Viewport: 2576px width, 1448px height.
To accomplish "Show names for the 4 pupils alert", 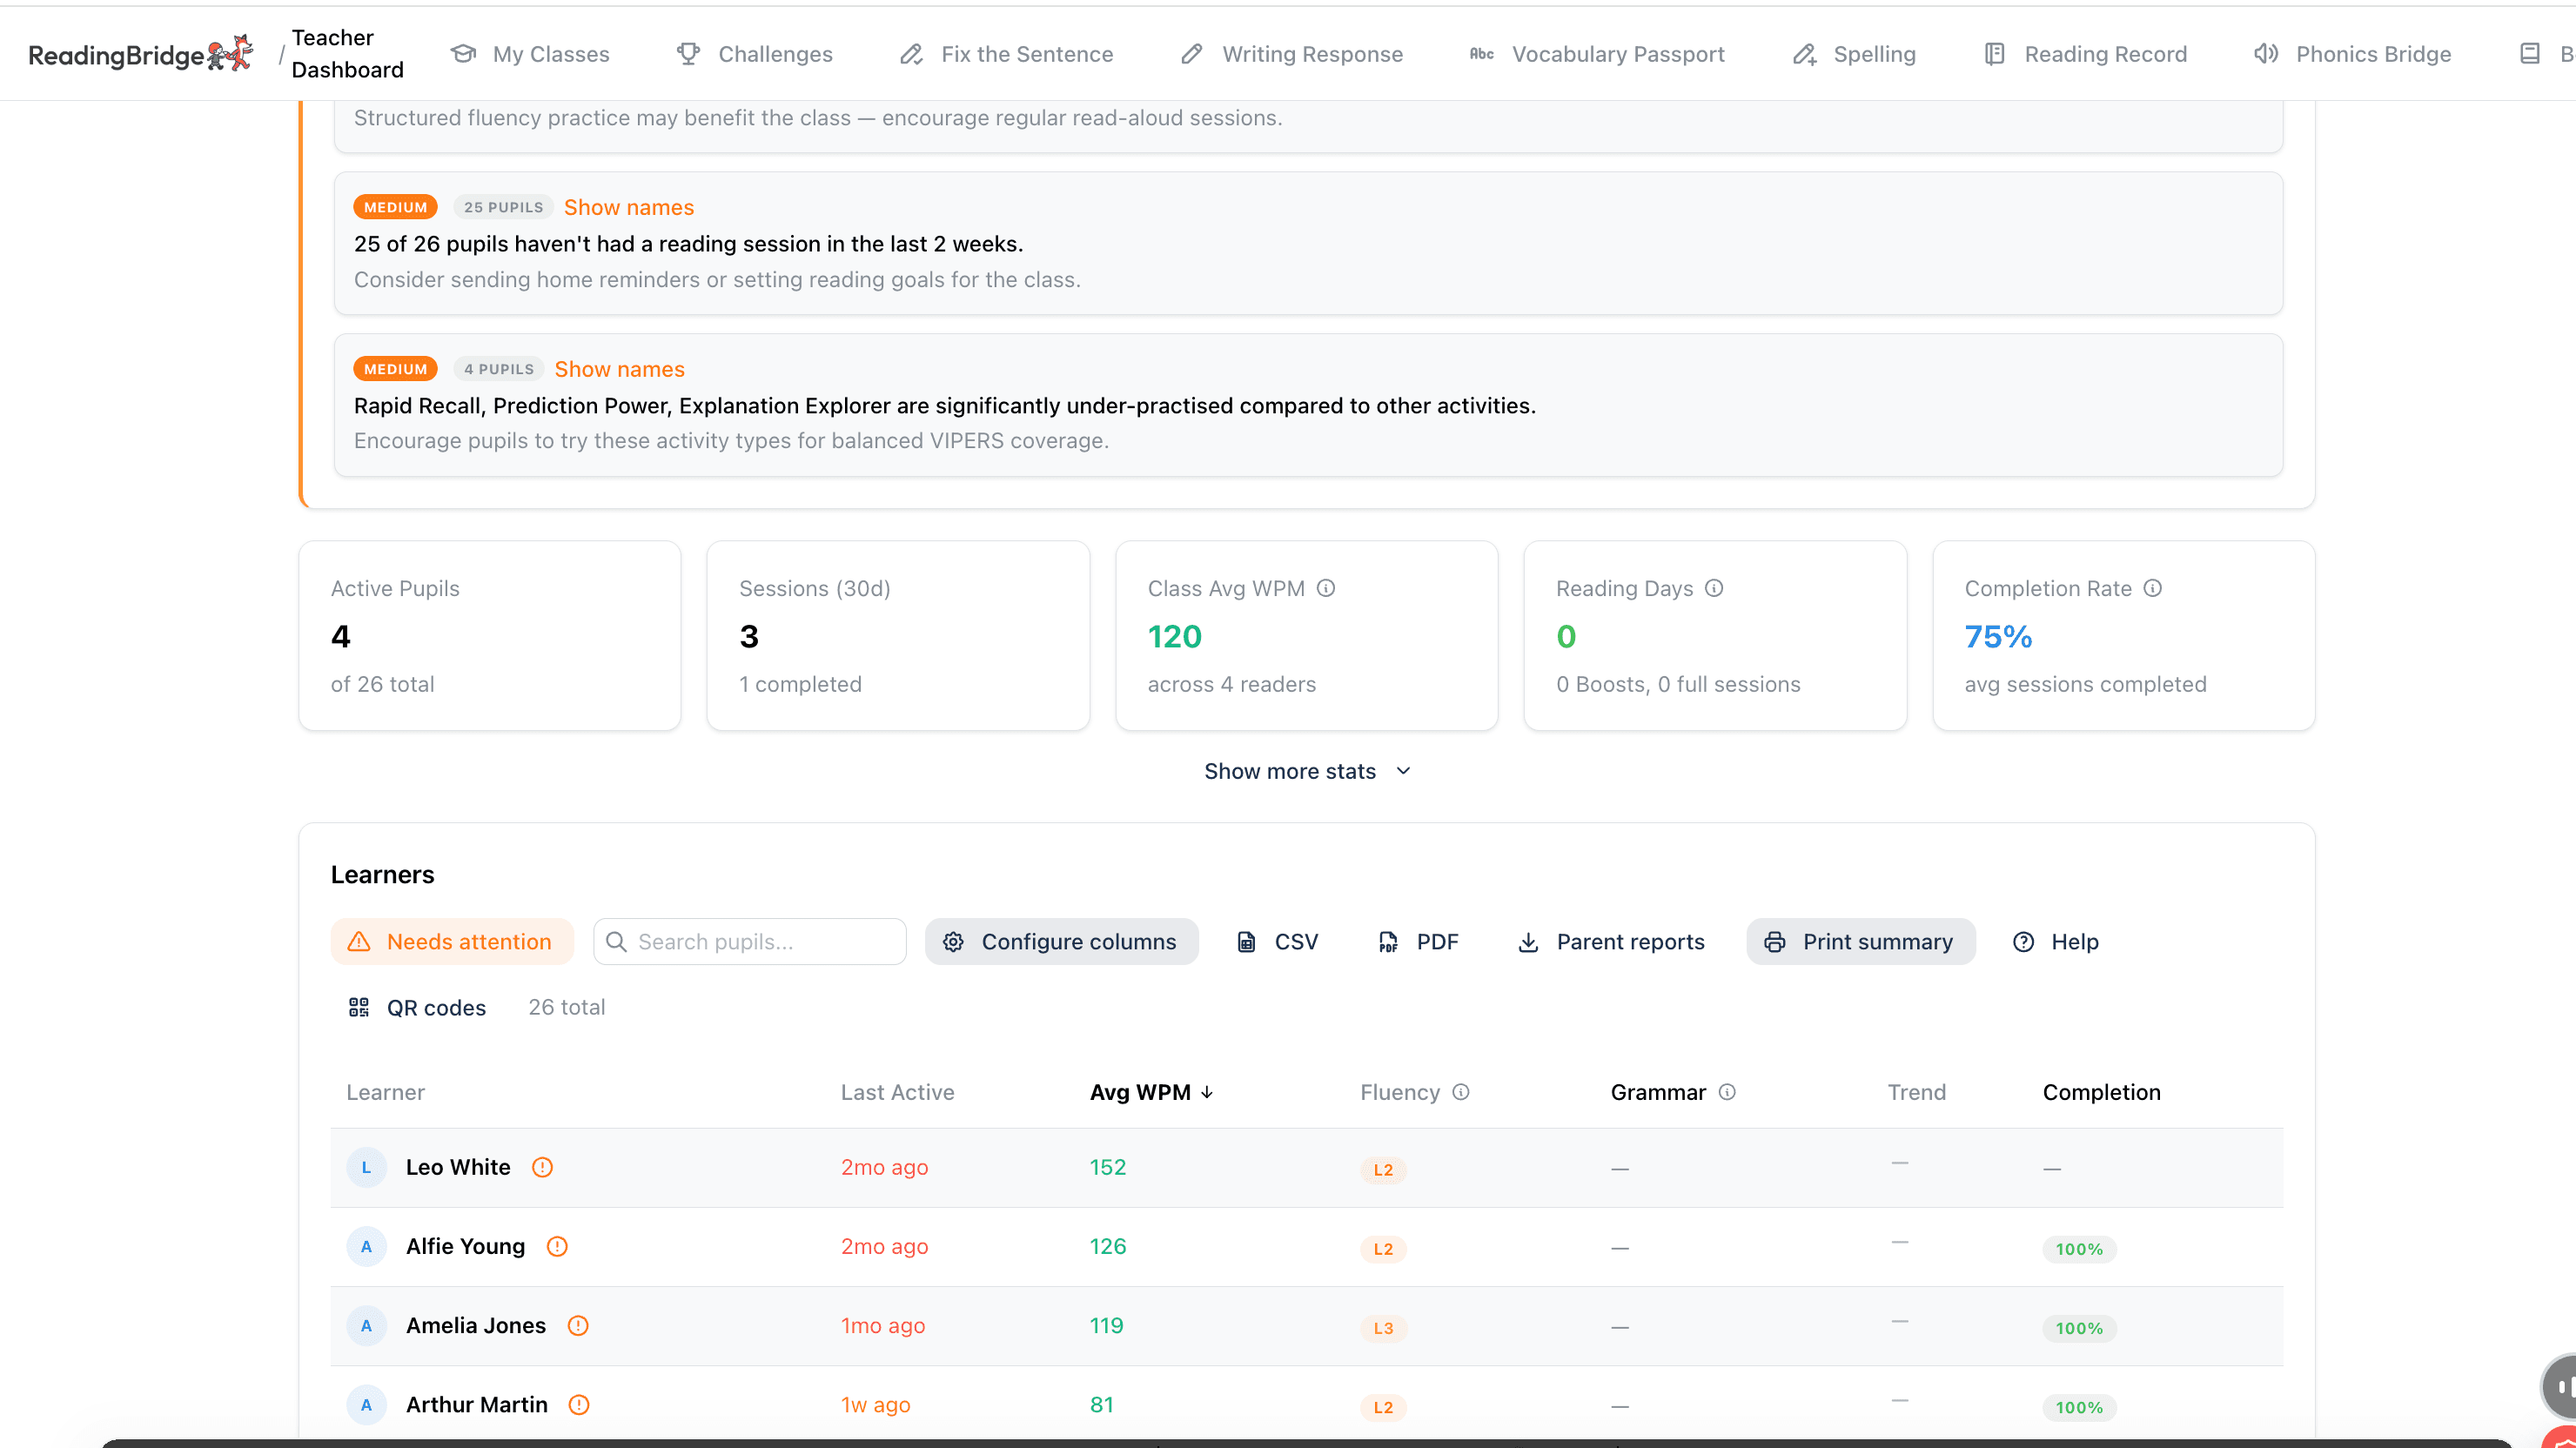I will pyautogui.click(x=620, y=369).
